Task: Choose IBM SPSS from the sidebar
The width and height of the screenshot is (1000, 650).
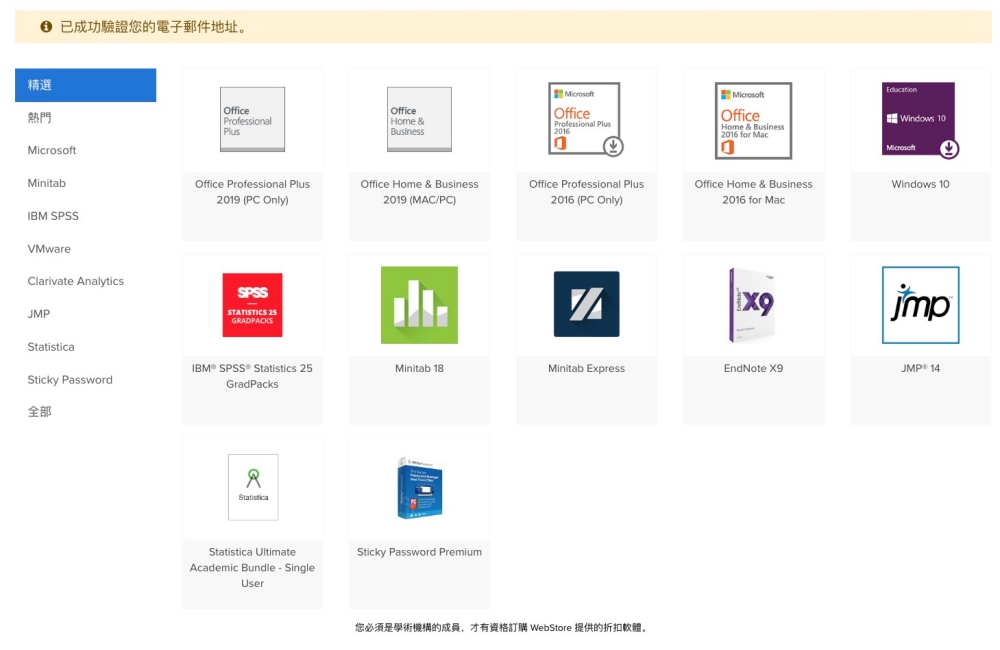Action: tap(53, 216)
